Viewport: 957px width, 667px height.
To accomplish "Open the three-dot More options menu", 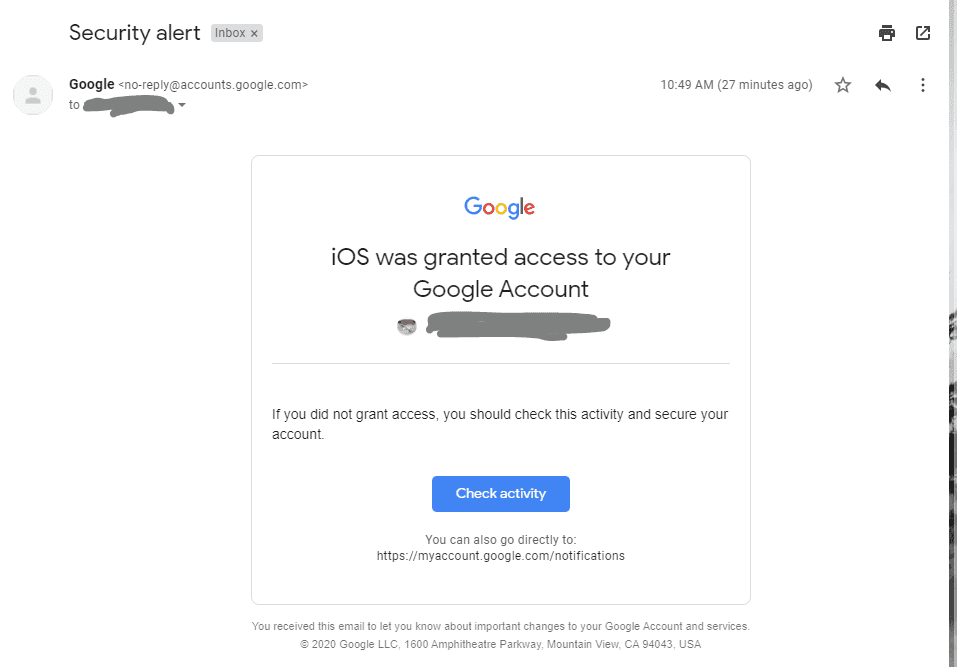I will [923, 85].
